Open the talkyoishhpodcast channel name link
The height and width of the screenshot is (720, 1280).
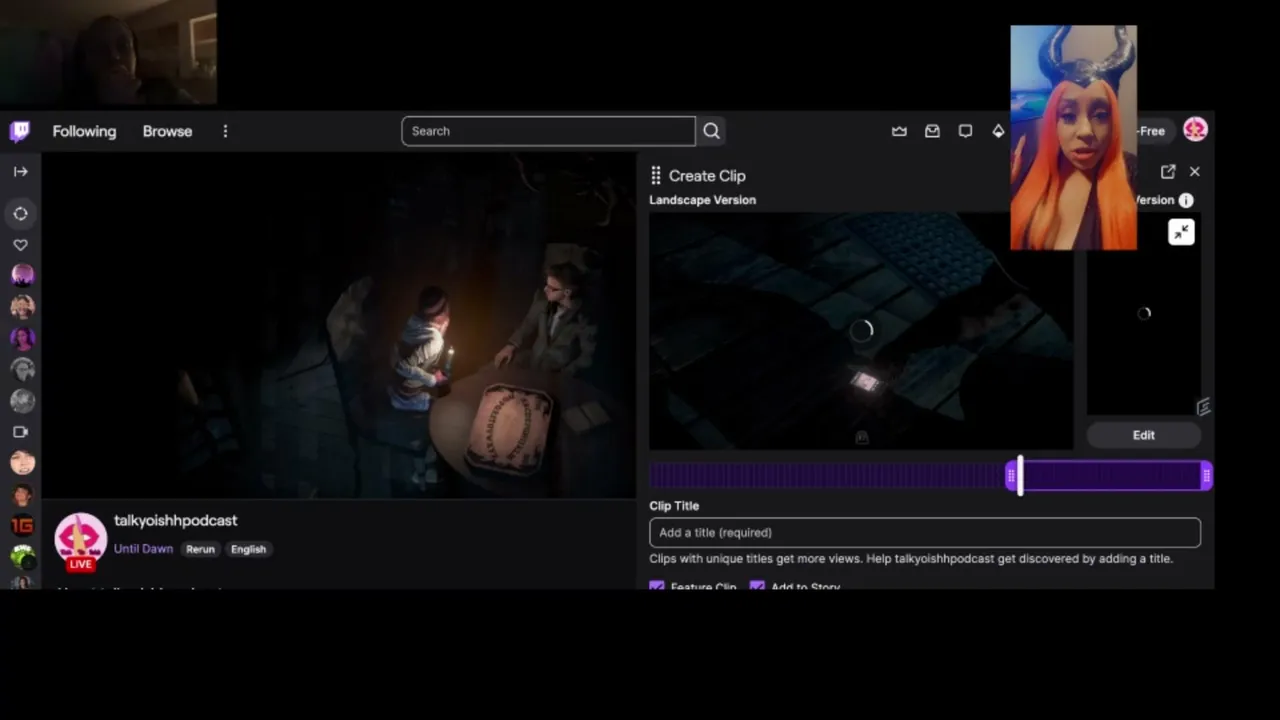click(x=175, y=520)
